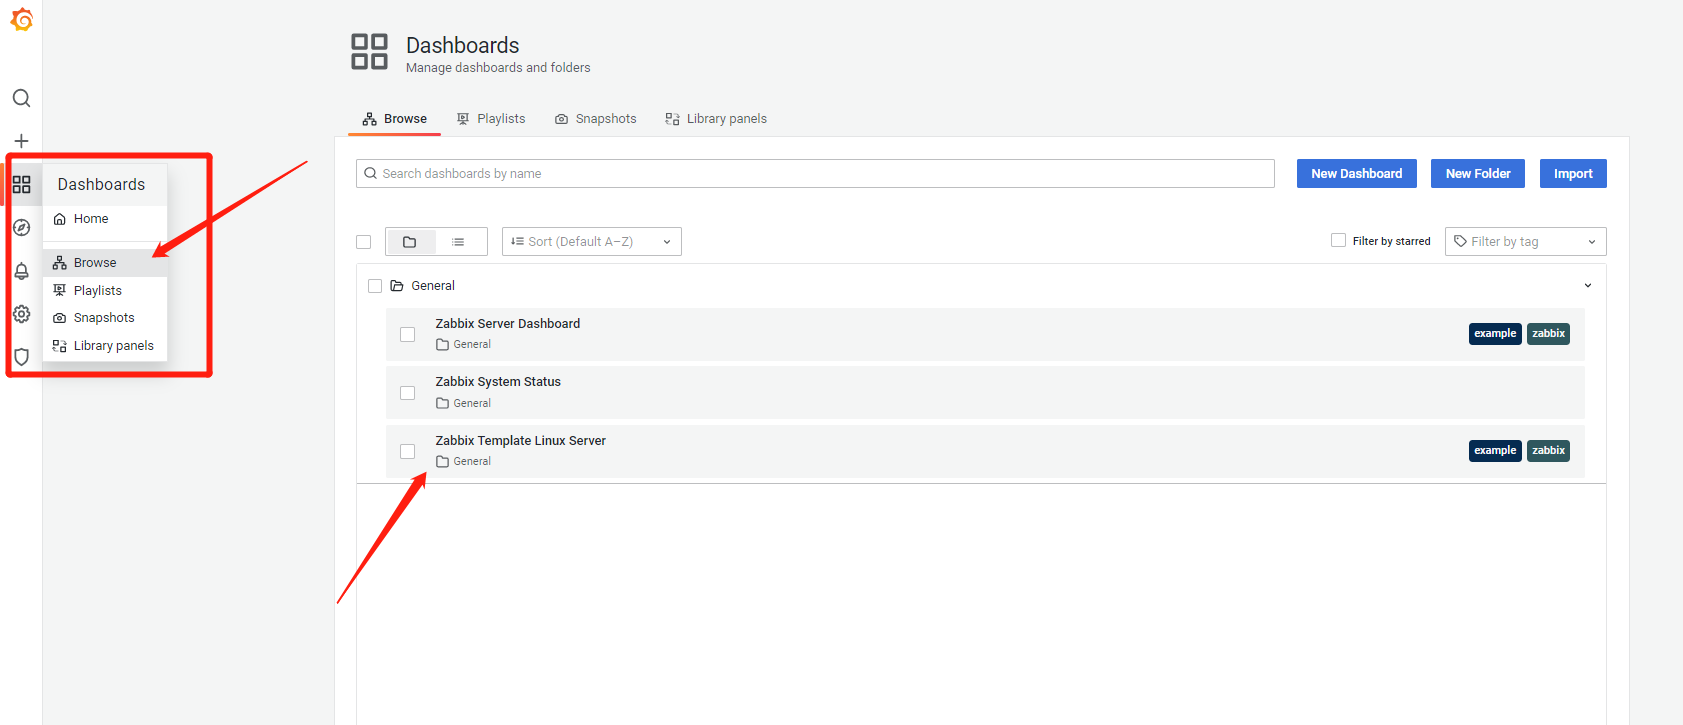Viewport: 1683px width, 725px height.
Task: Open Configuration gear icon in sidebar
Action: click(21, 314)
